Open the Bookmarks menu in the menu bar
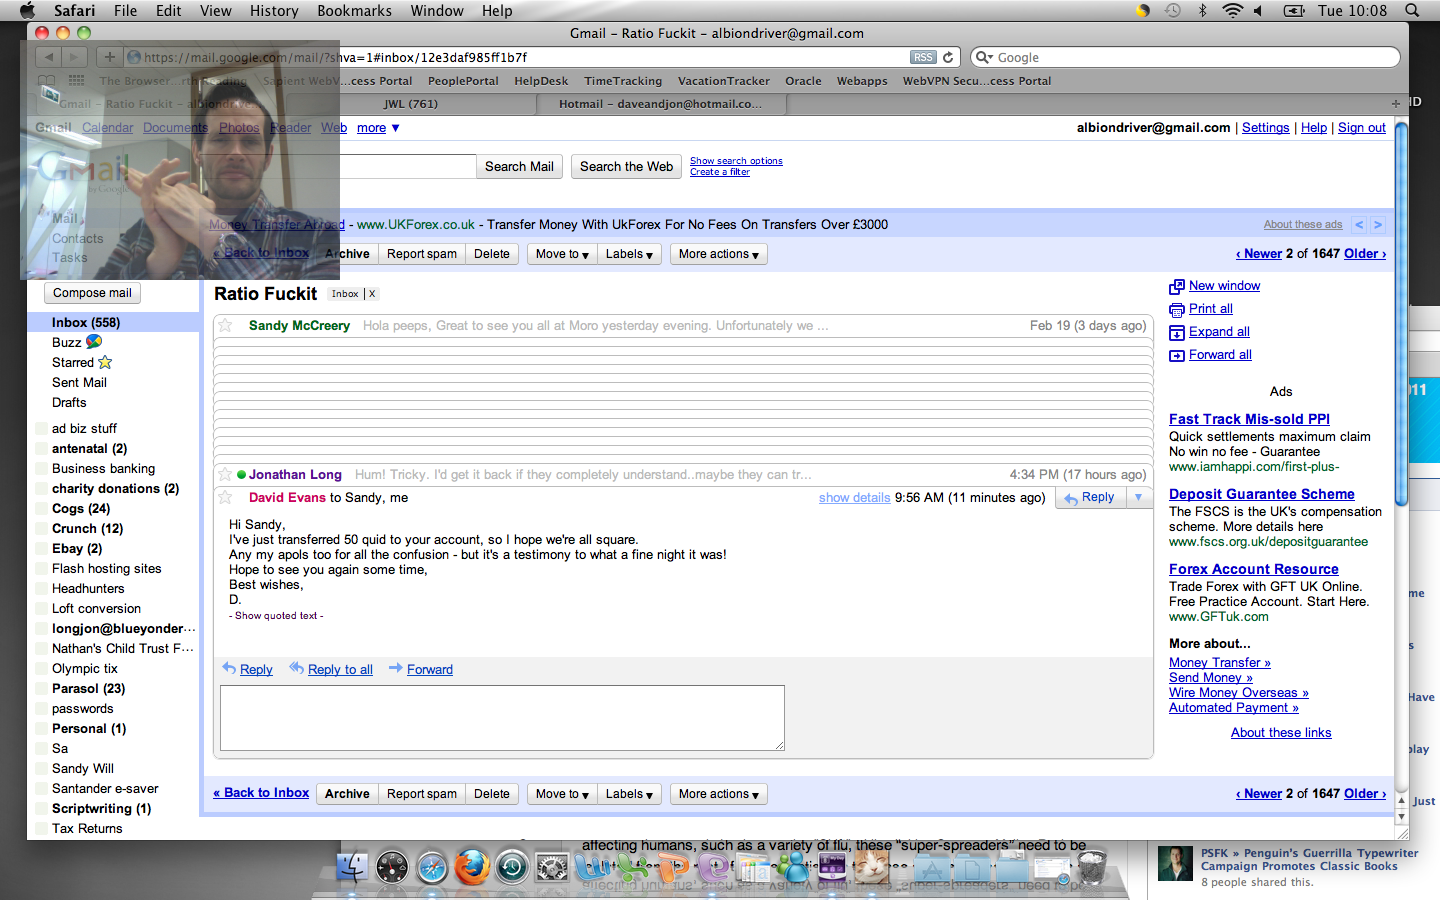This screenshot has width=1440, height=900. 354,10
